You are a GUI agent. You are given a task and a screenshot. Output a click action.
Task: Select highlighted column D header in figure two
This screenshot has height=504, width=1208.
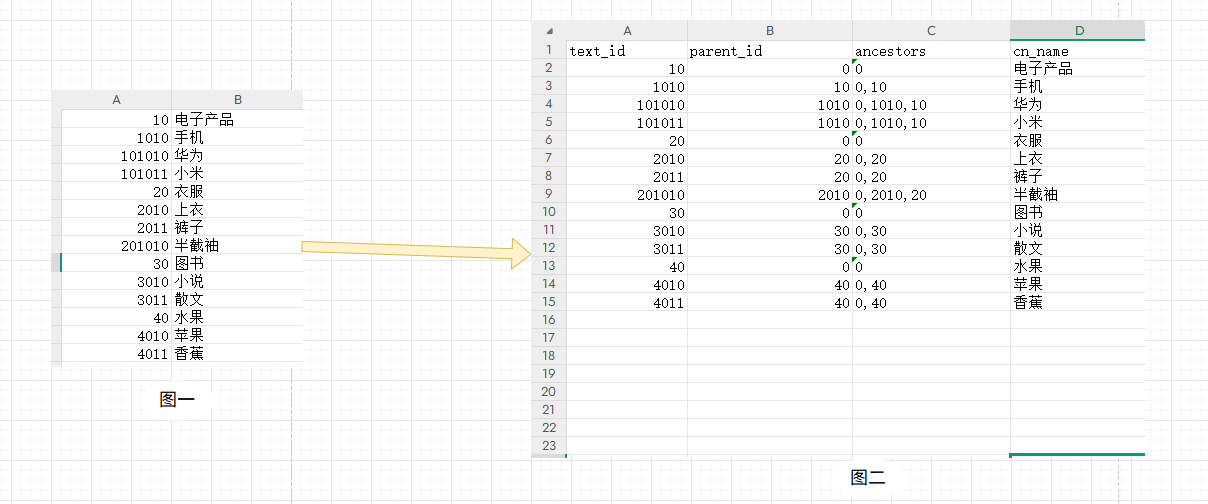(1077, 30)
